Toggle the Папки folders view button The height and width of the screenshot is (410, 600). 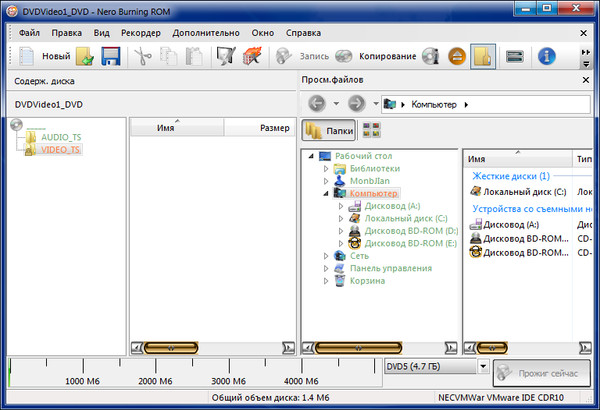tap(326, 130)
